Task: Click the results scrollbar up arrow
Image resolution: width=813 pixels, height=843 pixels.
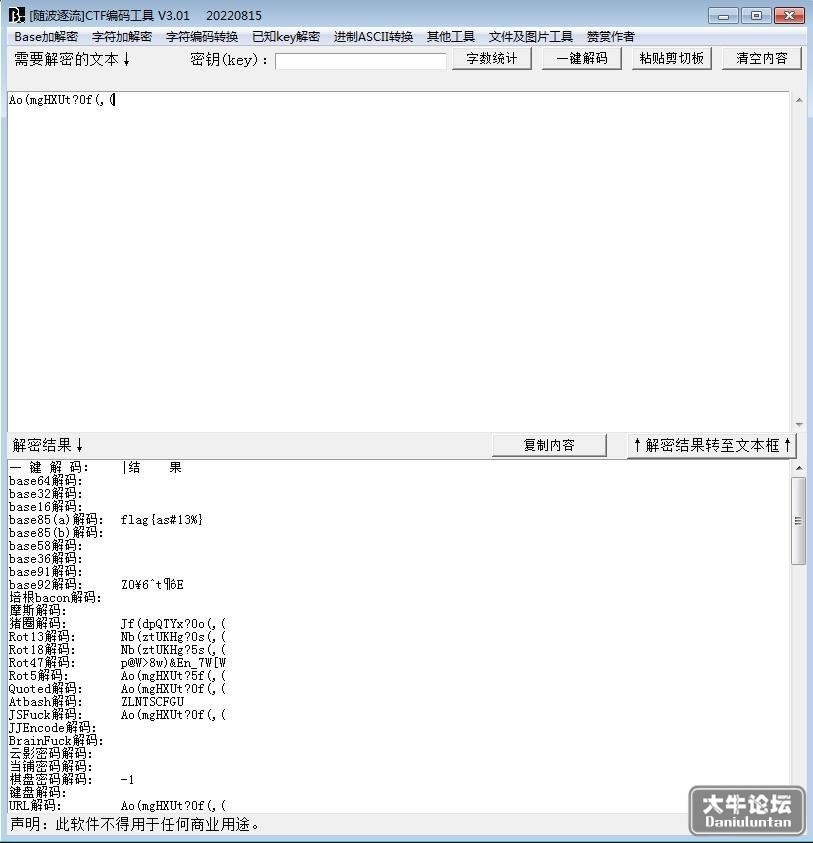Action: [x=798, y=468]
